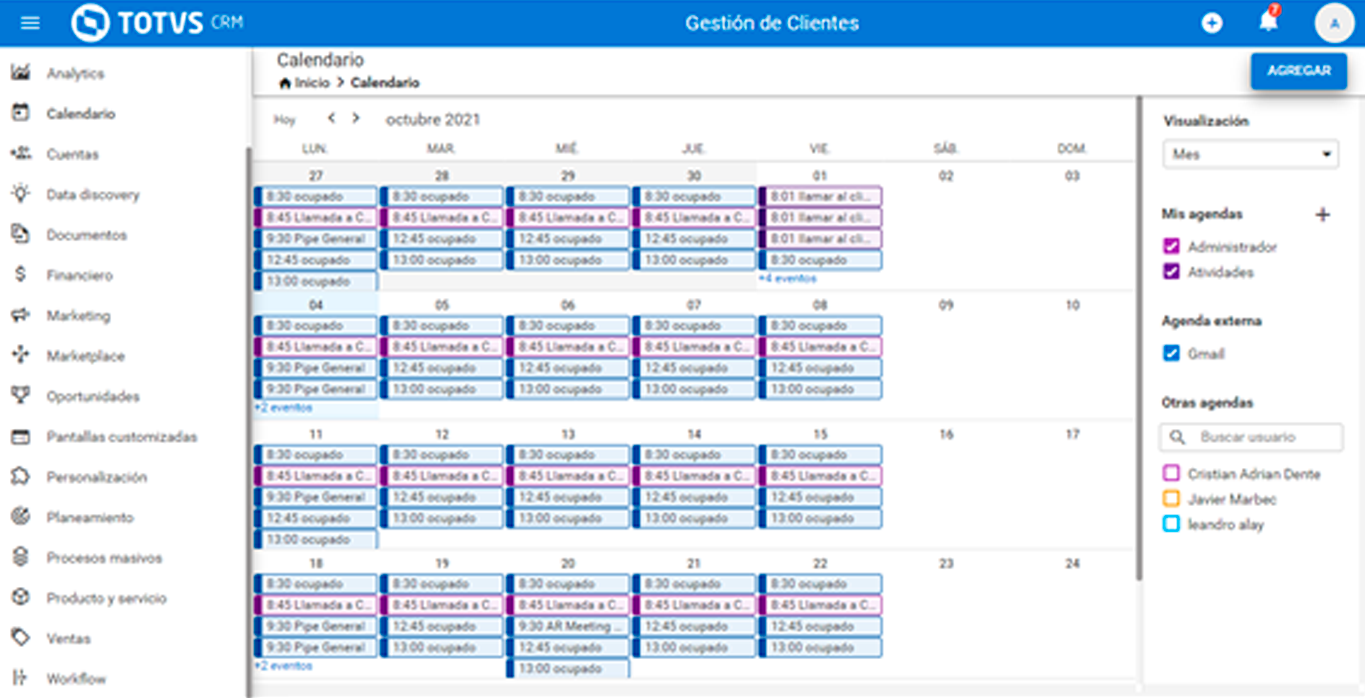Image resolution: width=1365 pixels, height=698 pixels.
Task: Open the hamburger menu icon
Action: (x=30, y=23)
